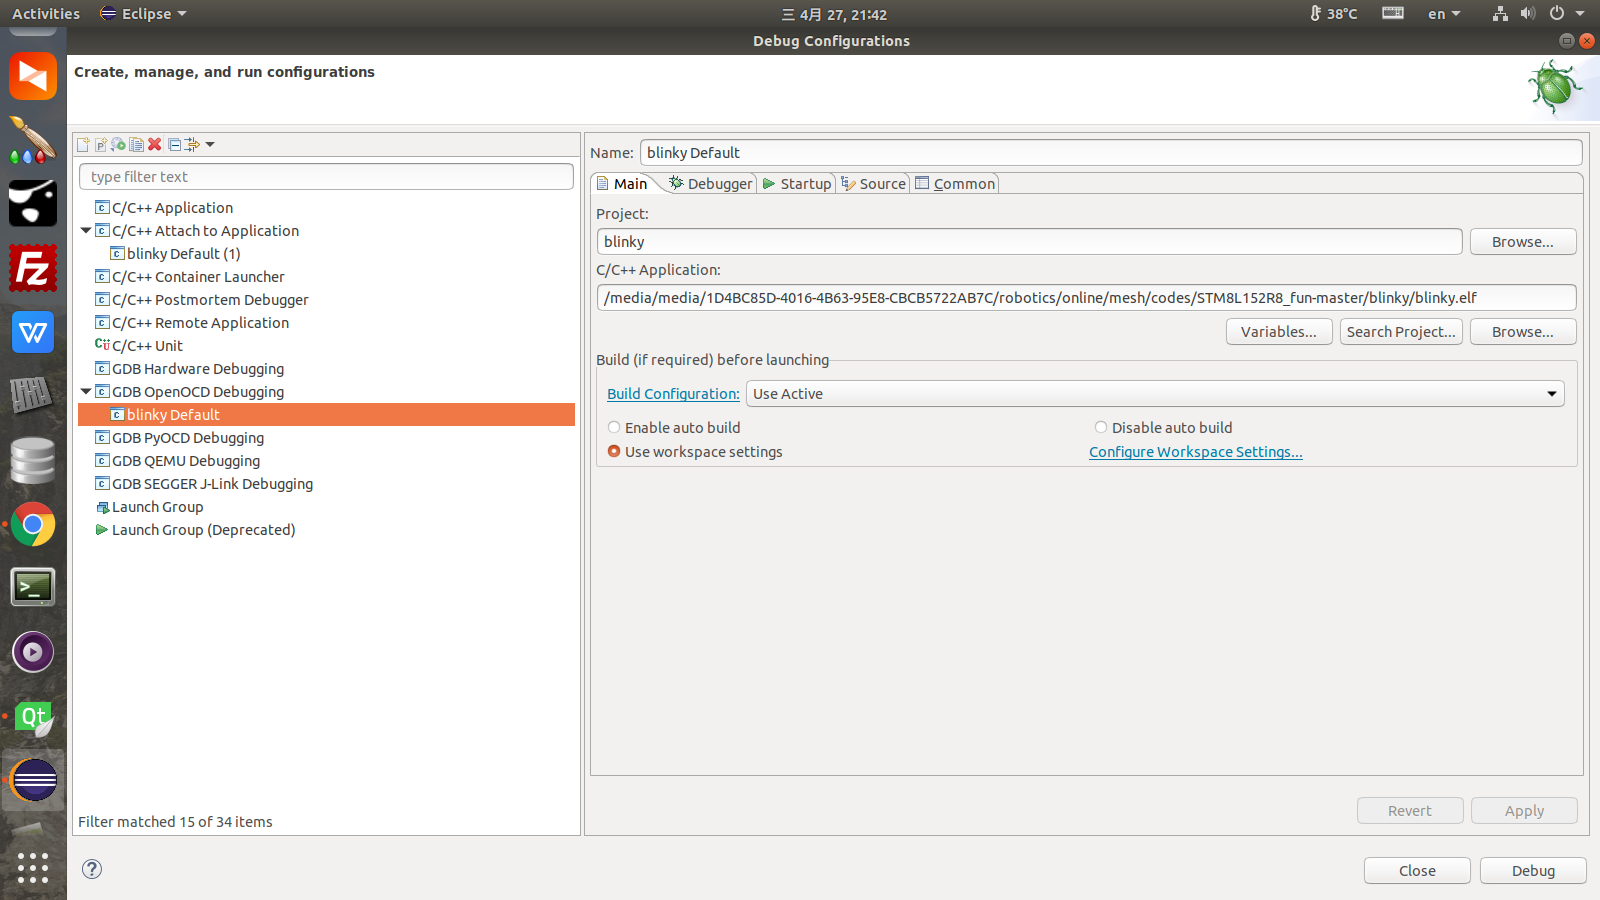Create a new launch configuration prototype

[x=101, y=144]
